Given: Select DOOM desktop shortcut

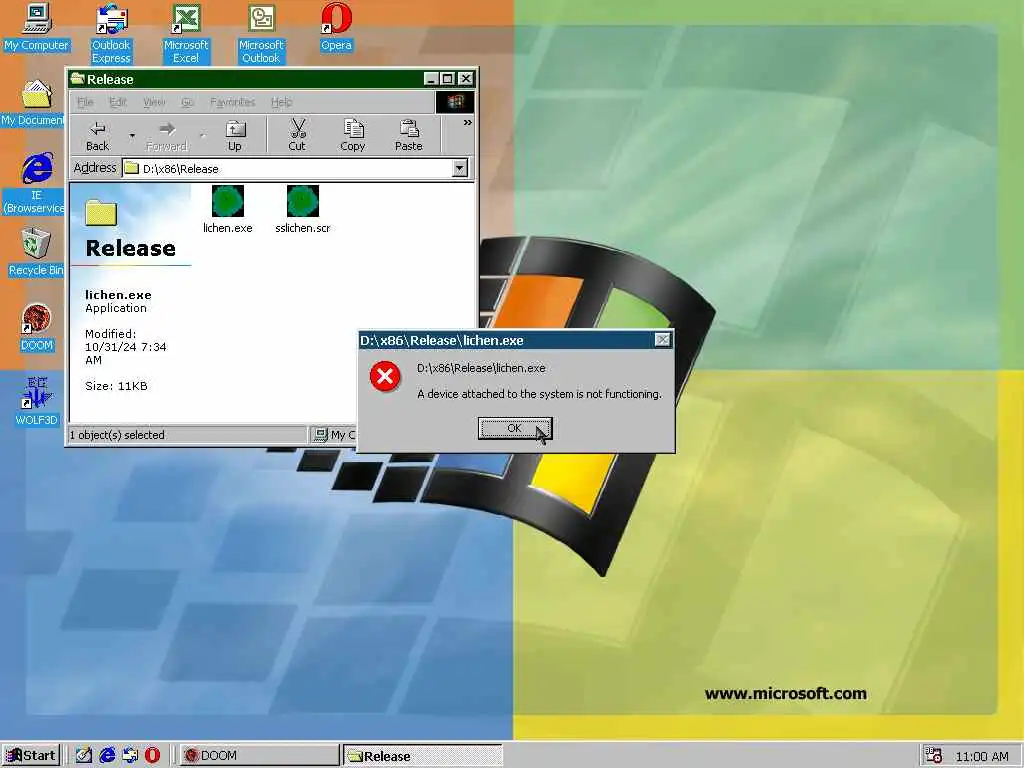Looking at the screenshot, I should 37,328.
